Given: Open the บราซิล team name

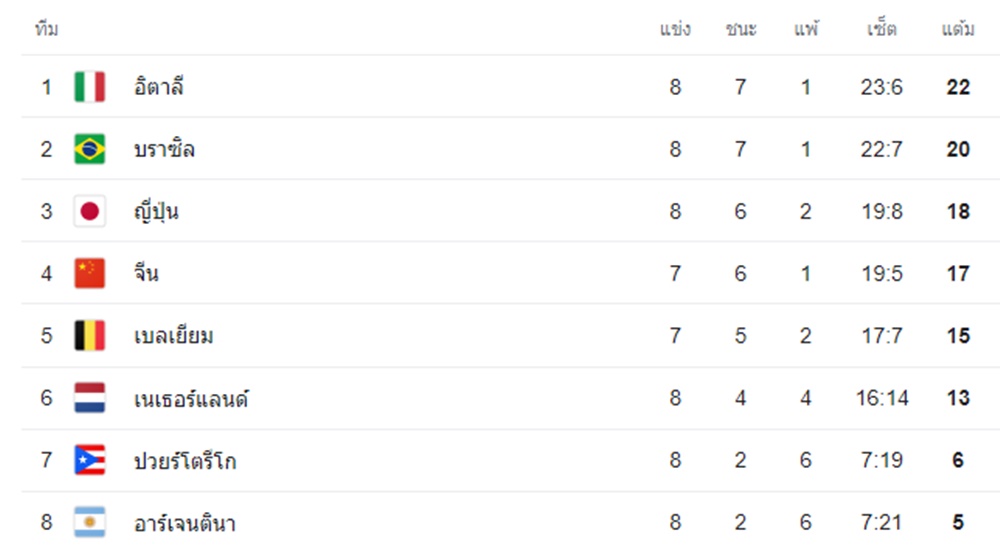Looking at the screenshot, I should point(165,149).
